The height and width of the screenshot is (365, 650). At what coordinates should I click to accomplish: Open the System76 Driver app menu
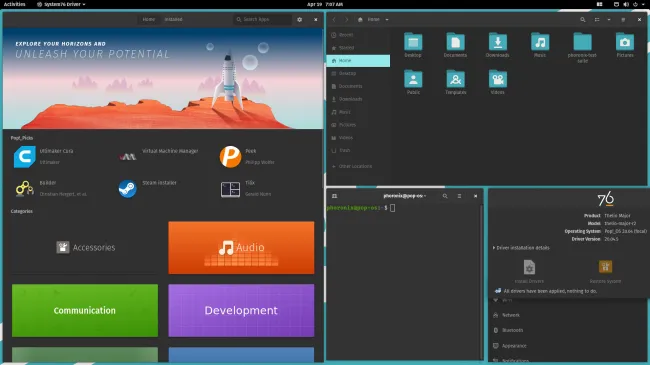coord(61,4)
